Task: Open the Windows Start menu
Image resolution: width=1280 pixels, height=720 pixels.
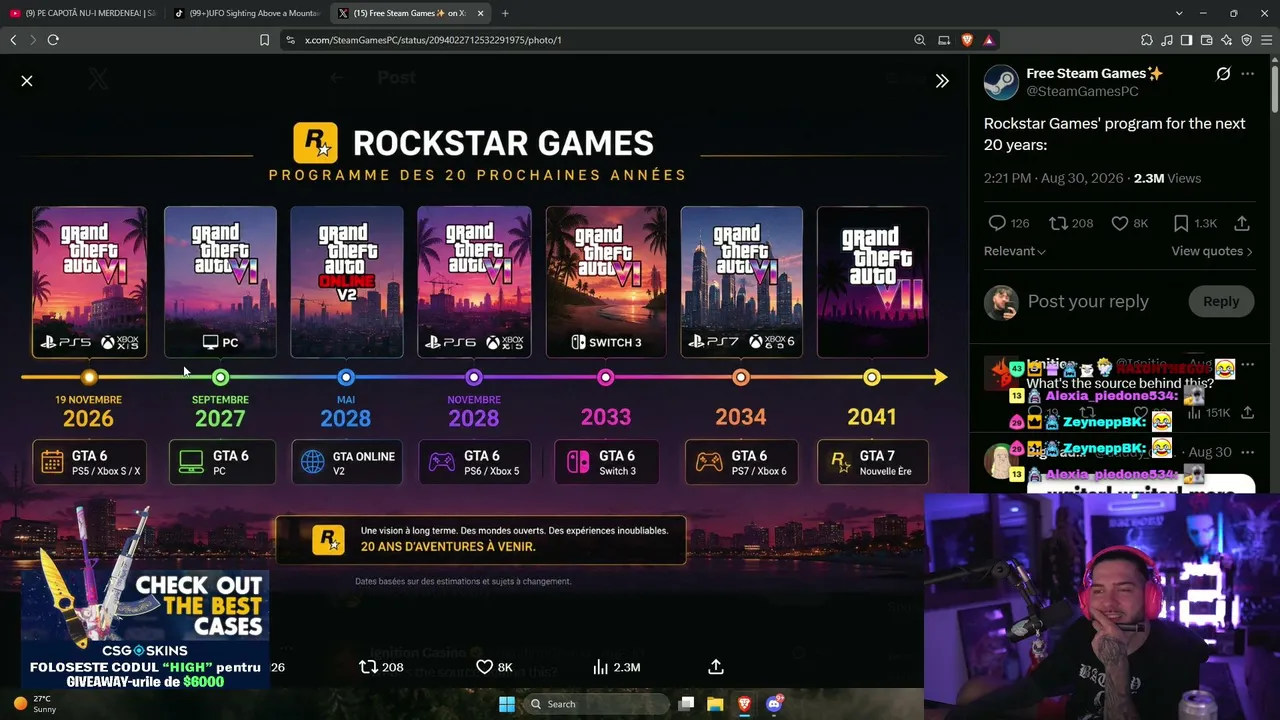Action: click(507, 704)
